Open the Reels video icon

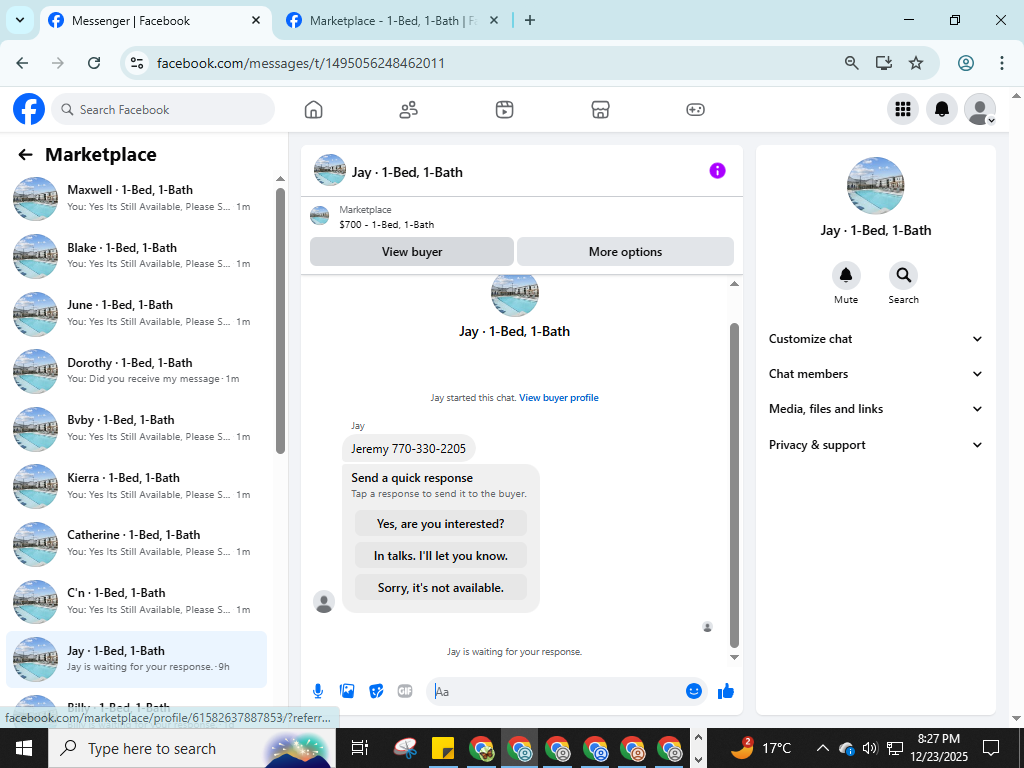pos(504,110)
